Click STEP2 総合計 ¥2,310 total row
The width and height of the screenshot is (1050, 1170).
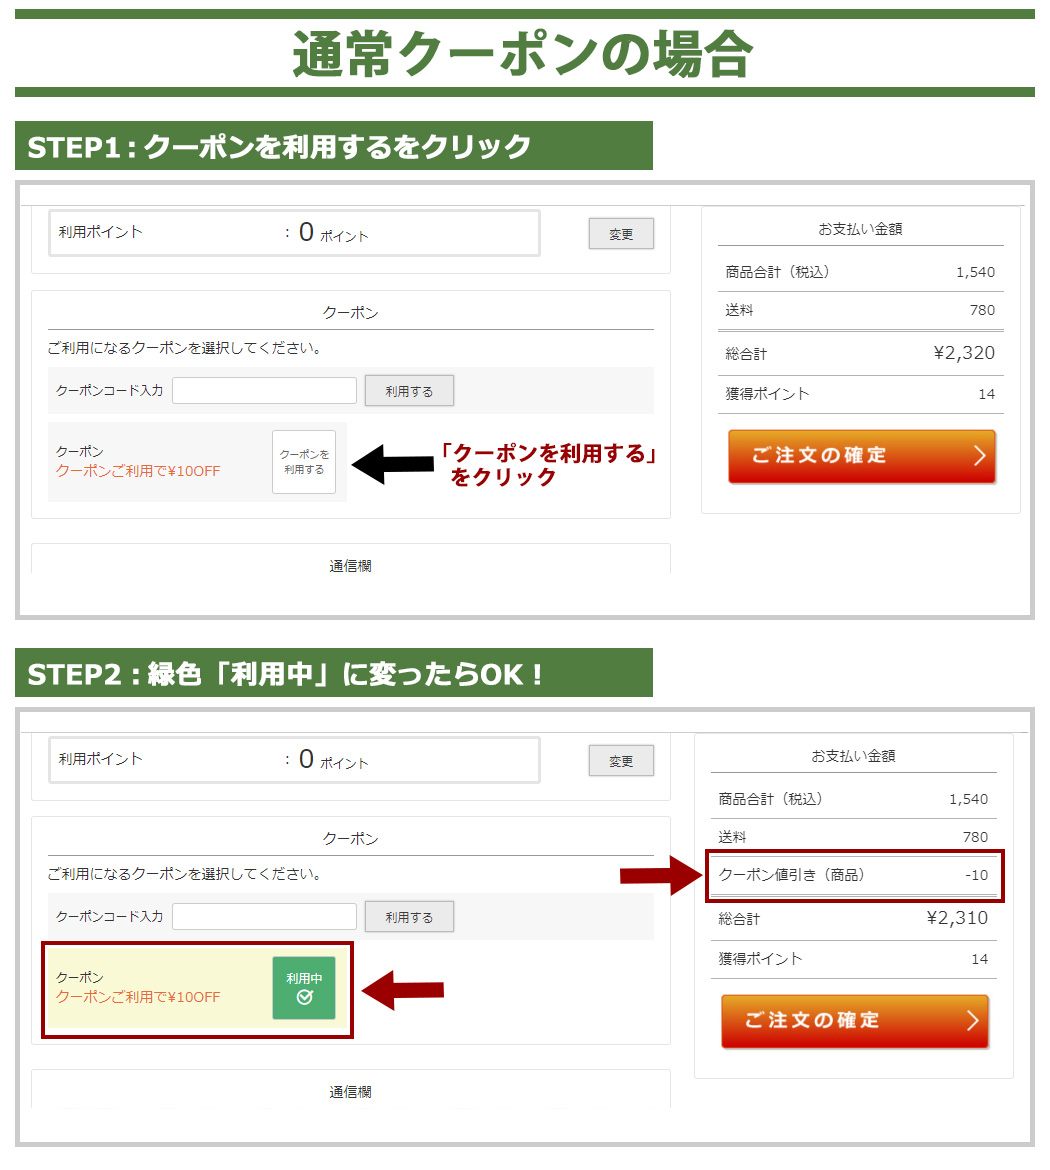(x=853, y=919)
